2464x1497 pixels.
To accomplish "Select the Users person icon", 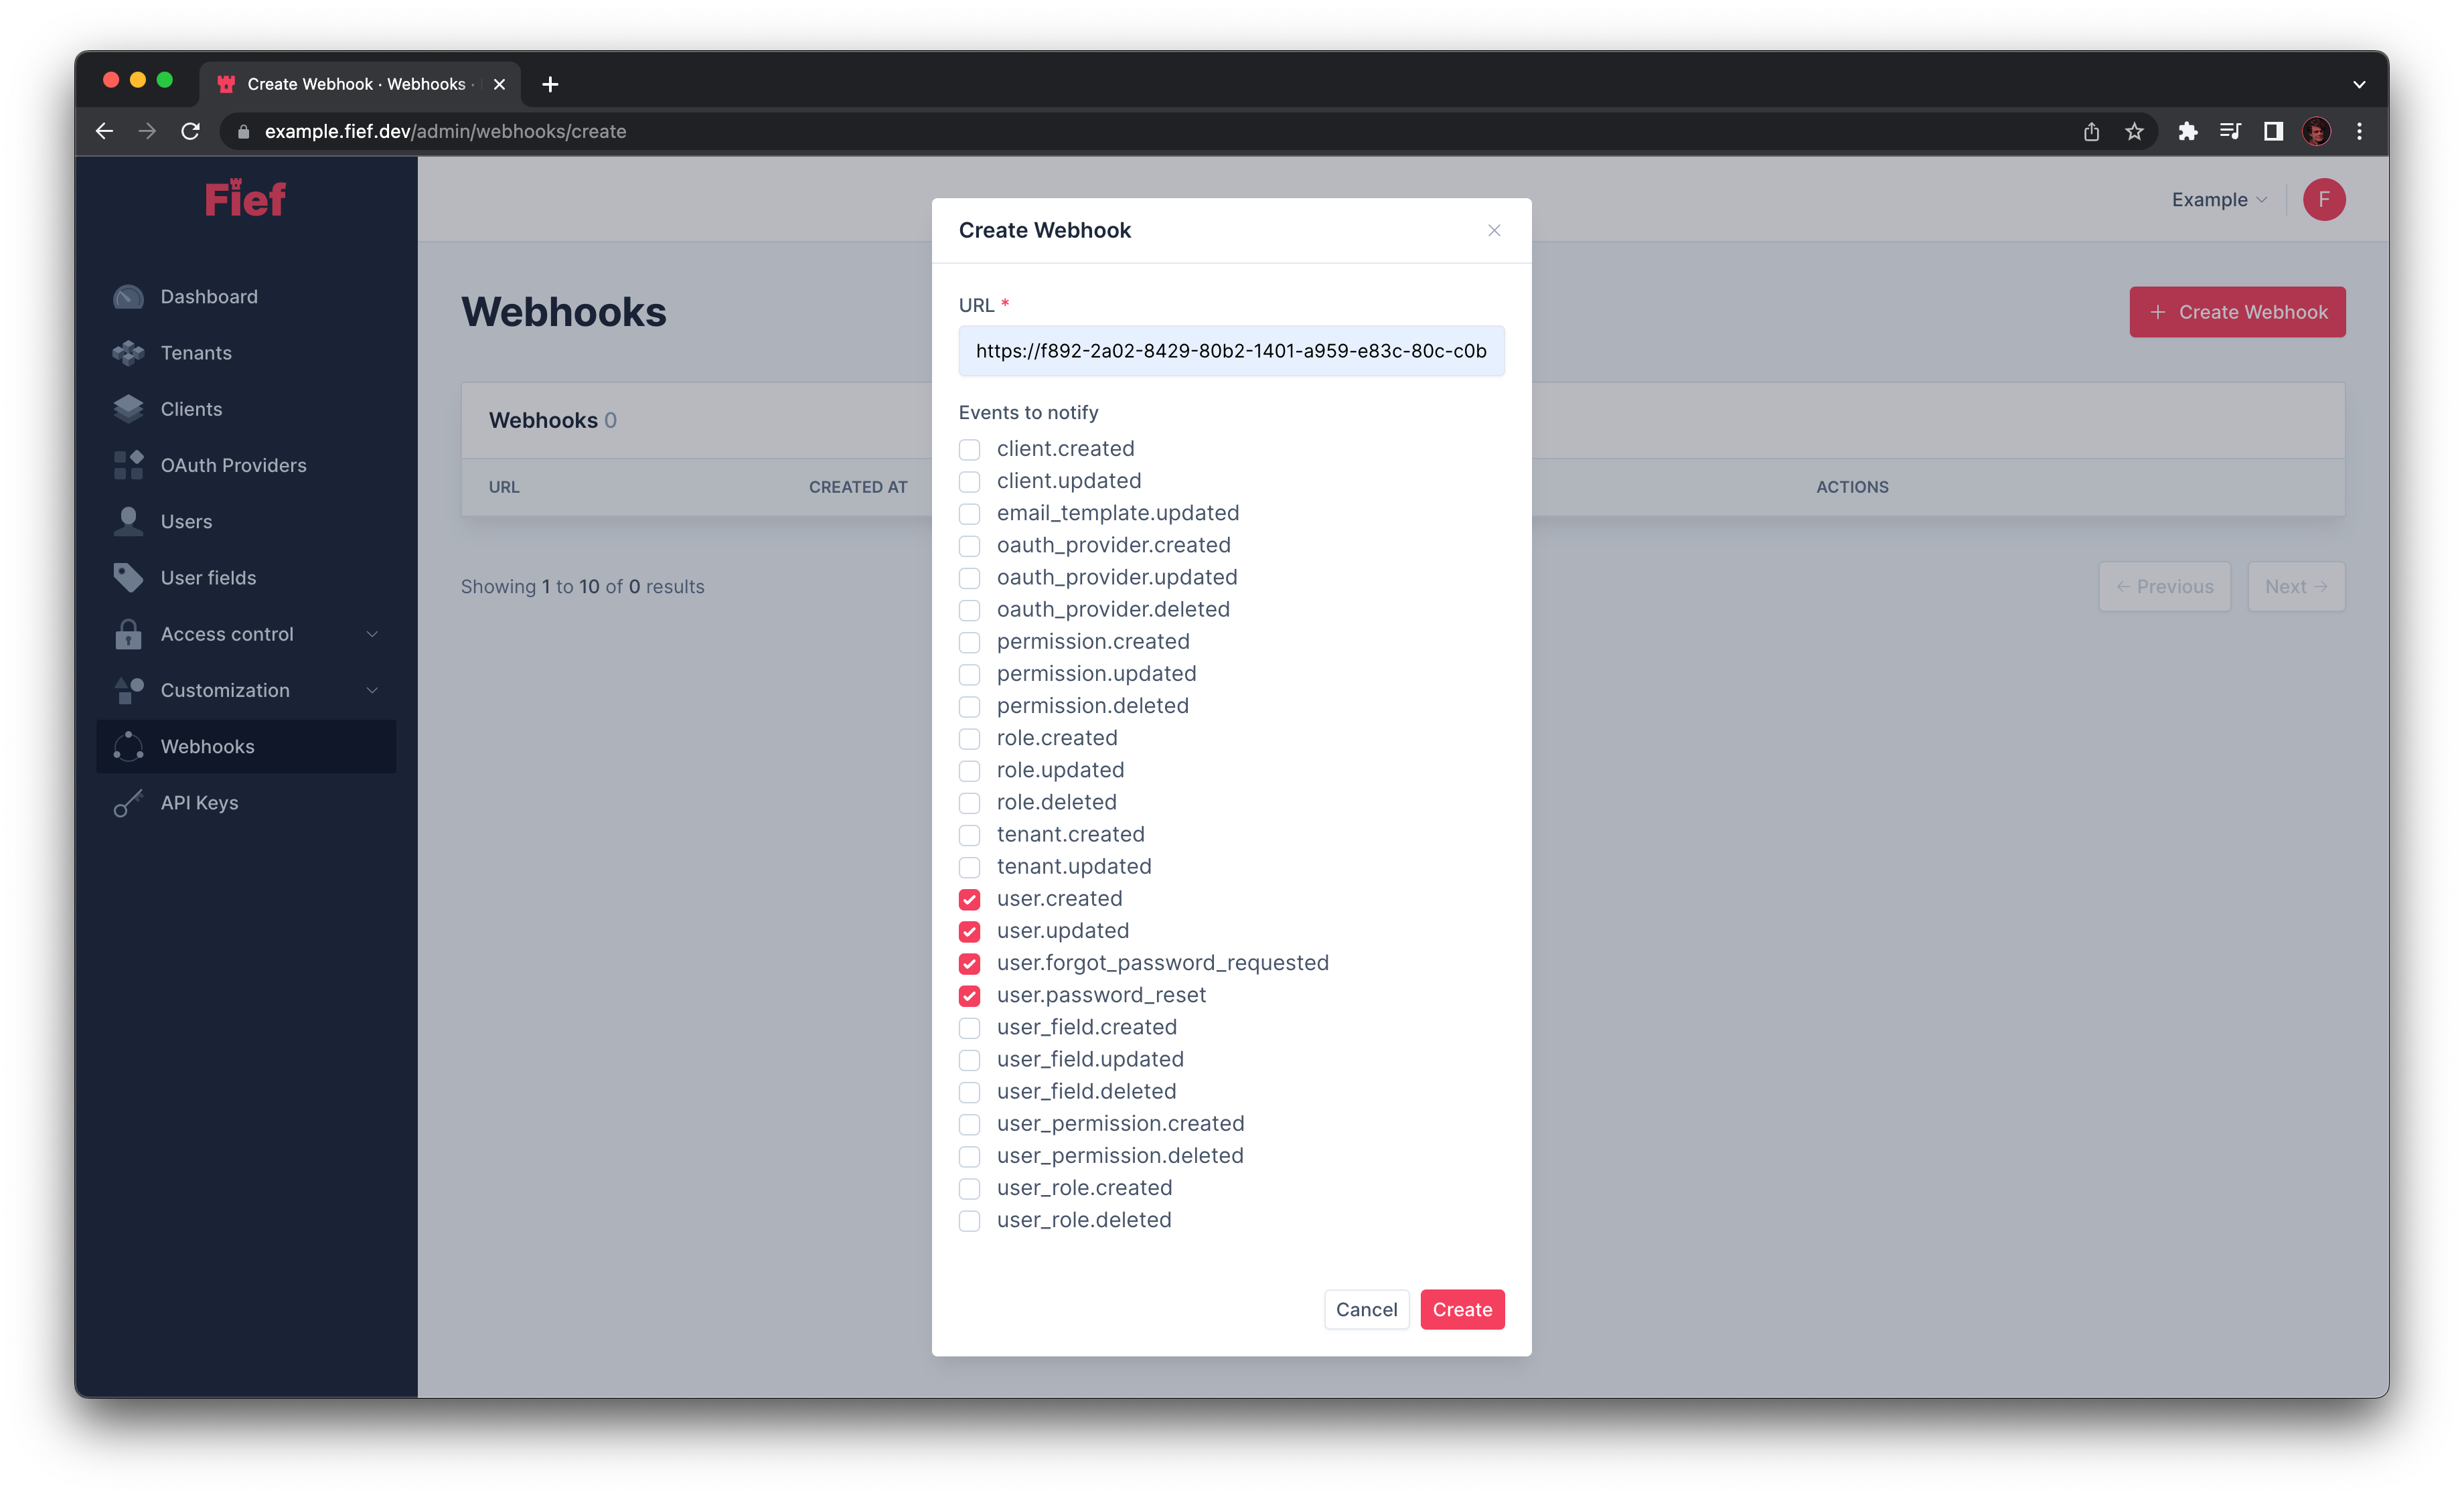I will [x=128, y=521].
